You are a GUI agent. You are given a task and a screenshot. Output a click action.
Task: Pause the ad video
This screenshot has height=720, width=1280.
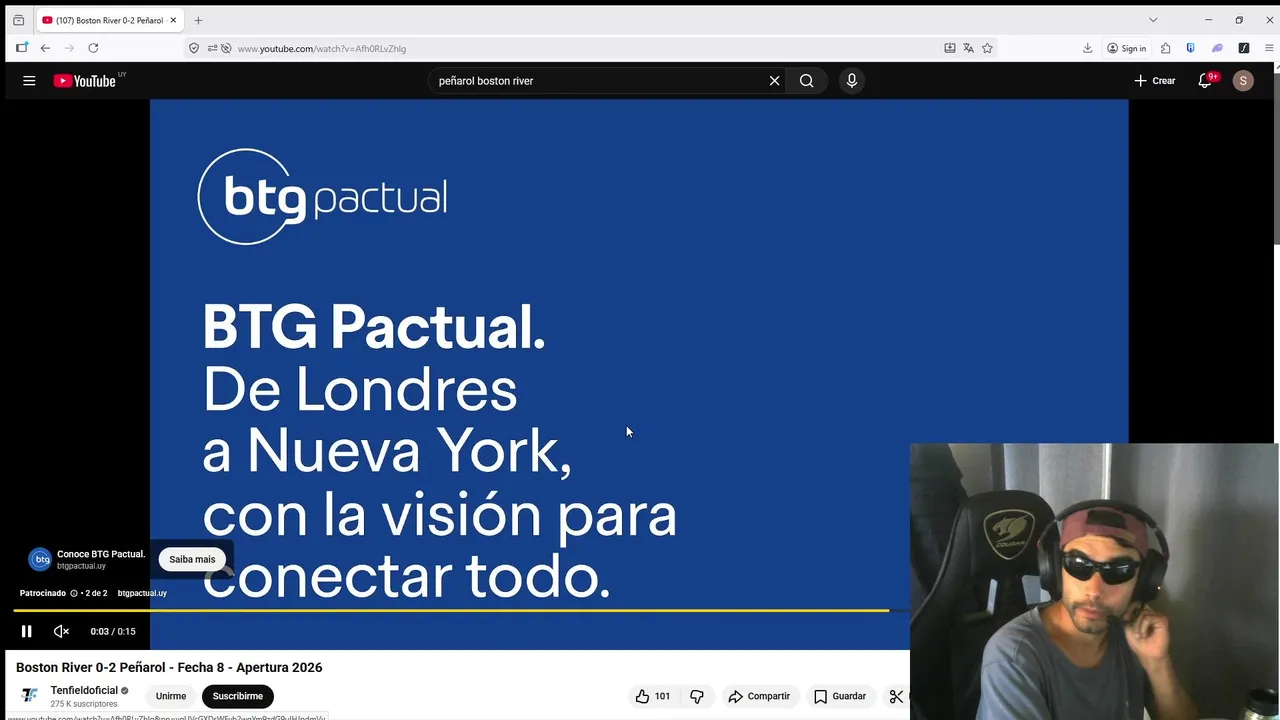27,631
